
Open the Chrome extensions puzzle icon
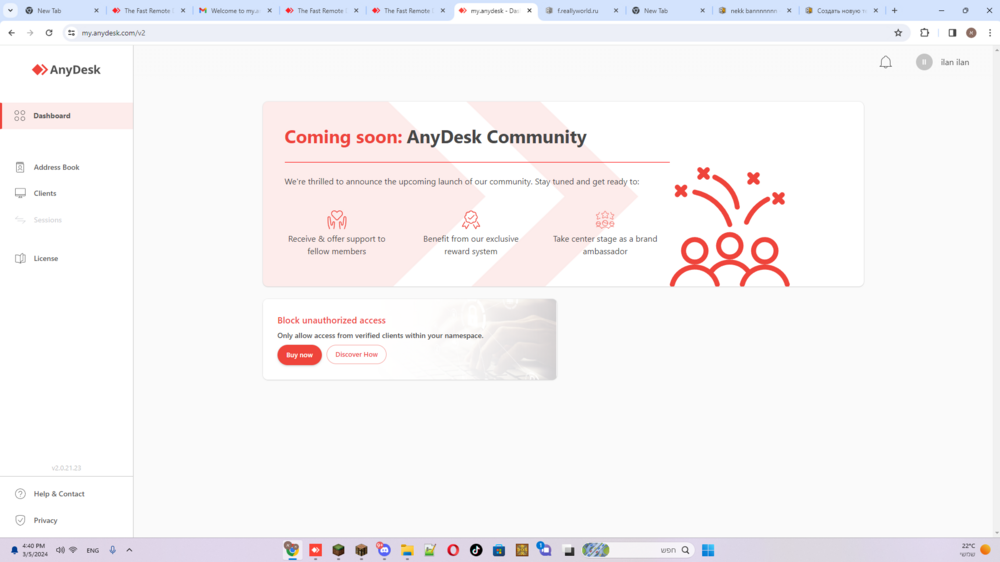click(x=925, y=33)
